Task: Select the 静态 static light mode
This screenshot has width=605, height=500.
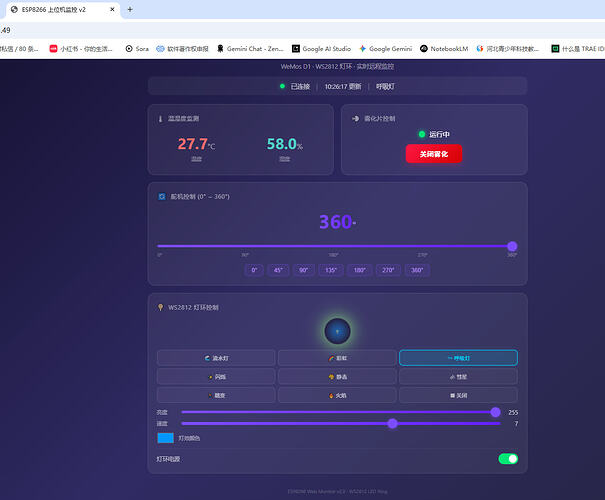Action: click(338, 377)
